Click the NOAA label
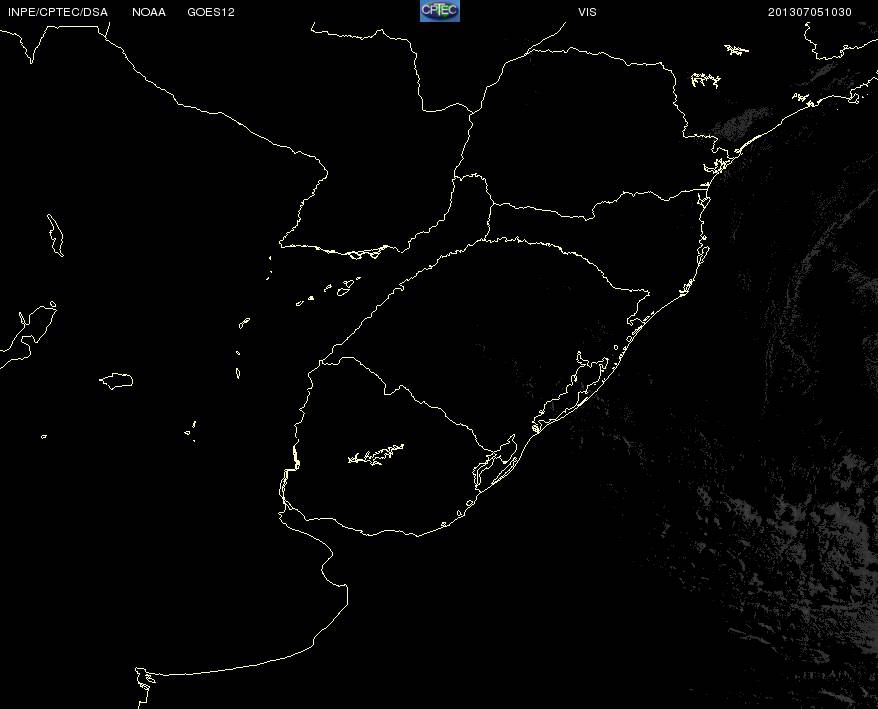878x709 pixels. tap(149, 12)
